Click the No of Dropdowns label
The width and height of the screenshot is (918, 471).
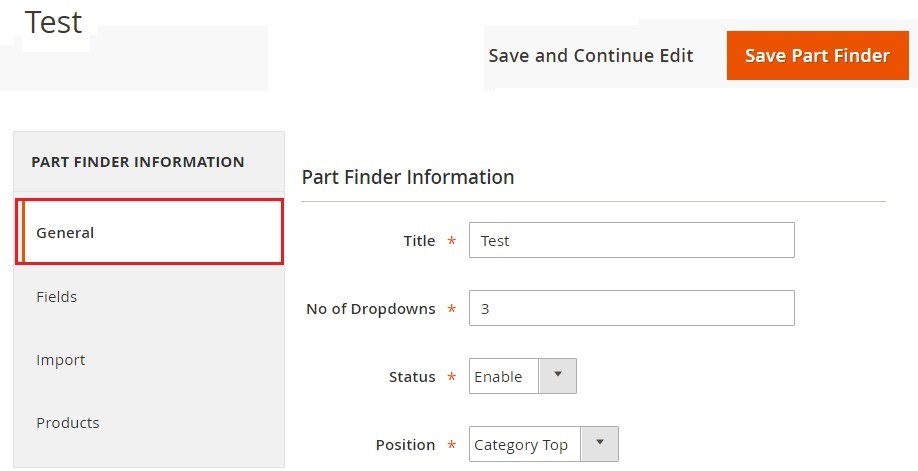coord(370,309)
